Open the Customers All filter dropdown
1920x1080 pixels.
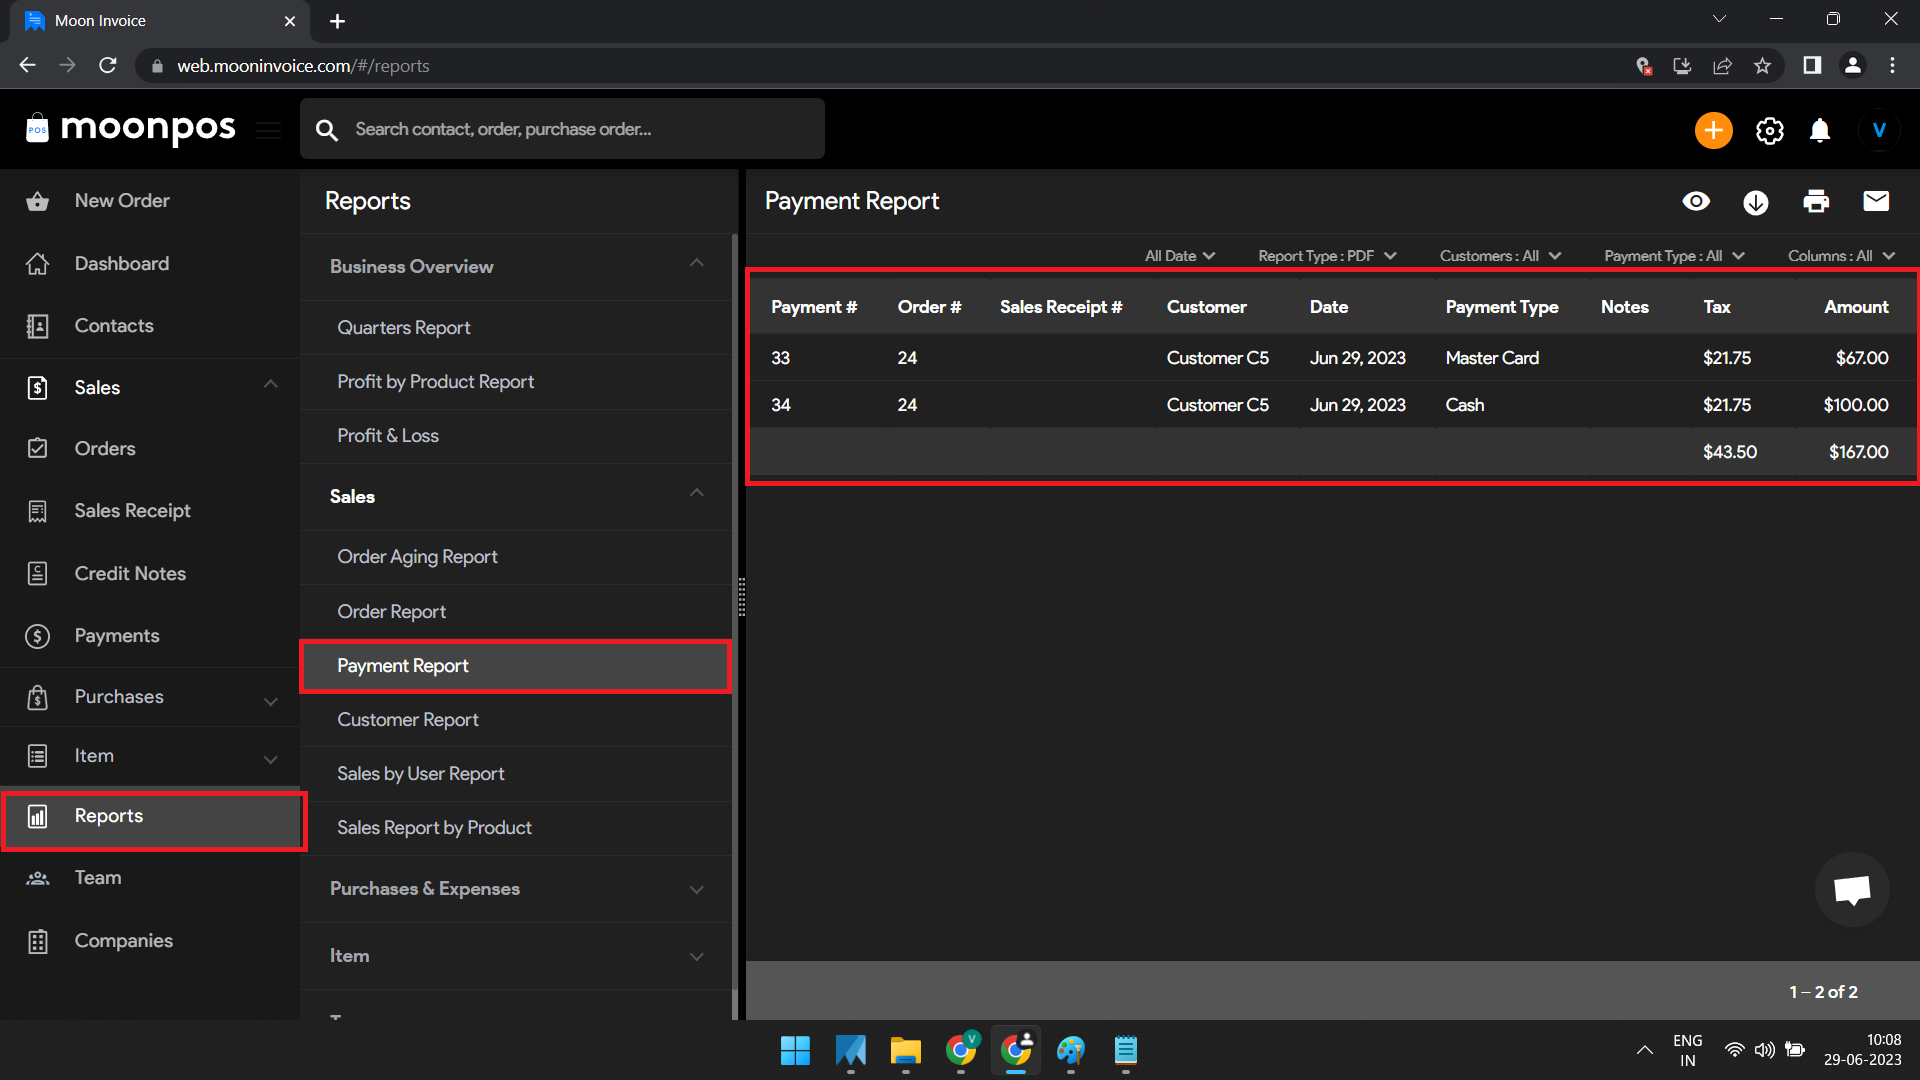pyautogui.click(x=1498, y=255)
